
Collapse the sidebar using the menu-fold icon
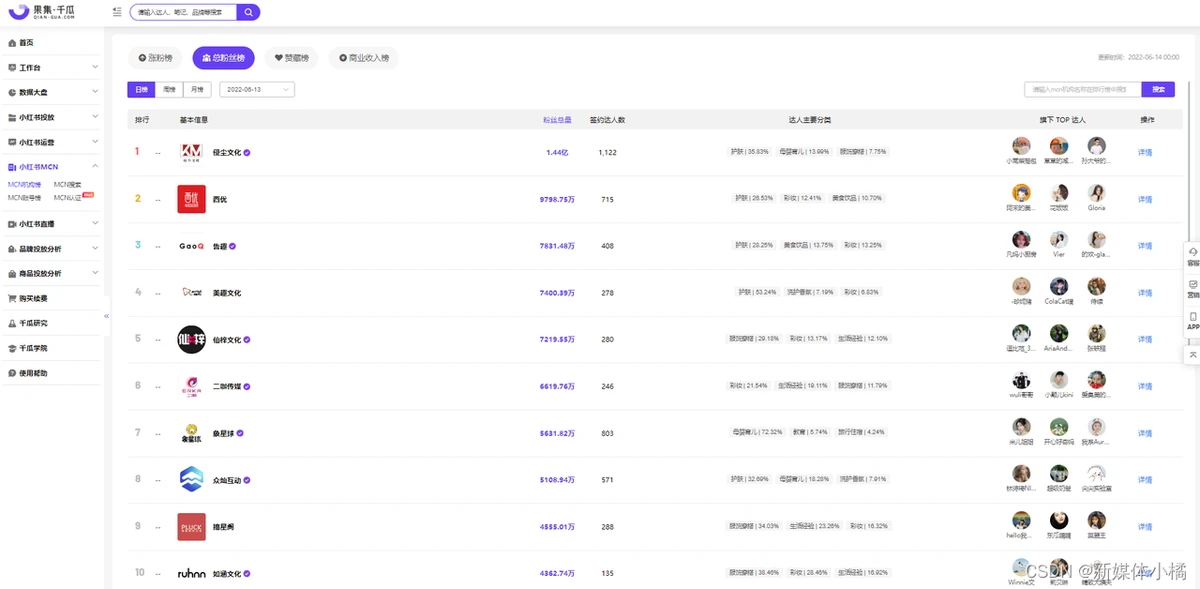pos(117,12)
